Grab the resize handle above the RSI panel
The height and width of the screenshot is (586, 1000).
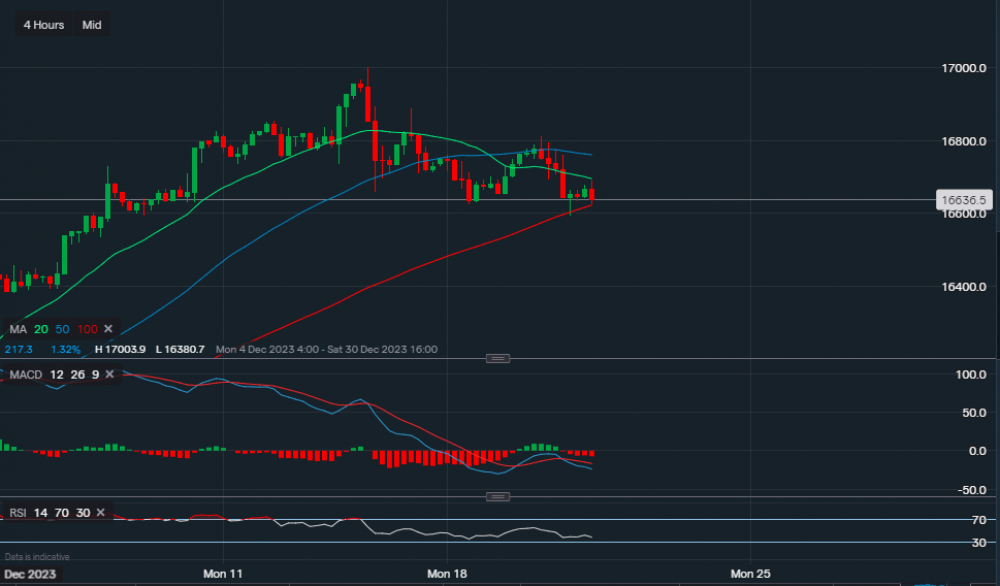[x=496, y=496]
